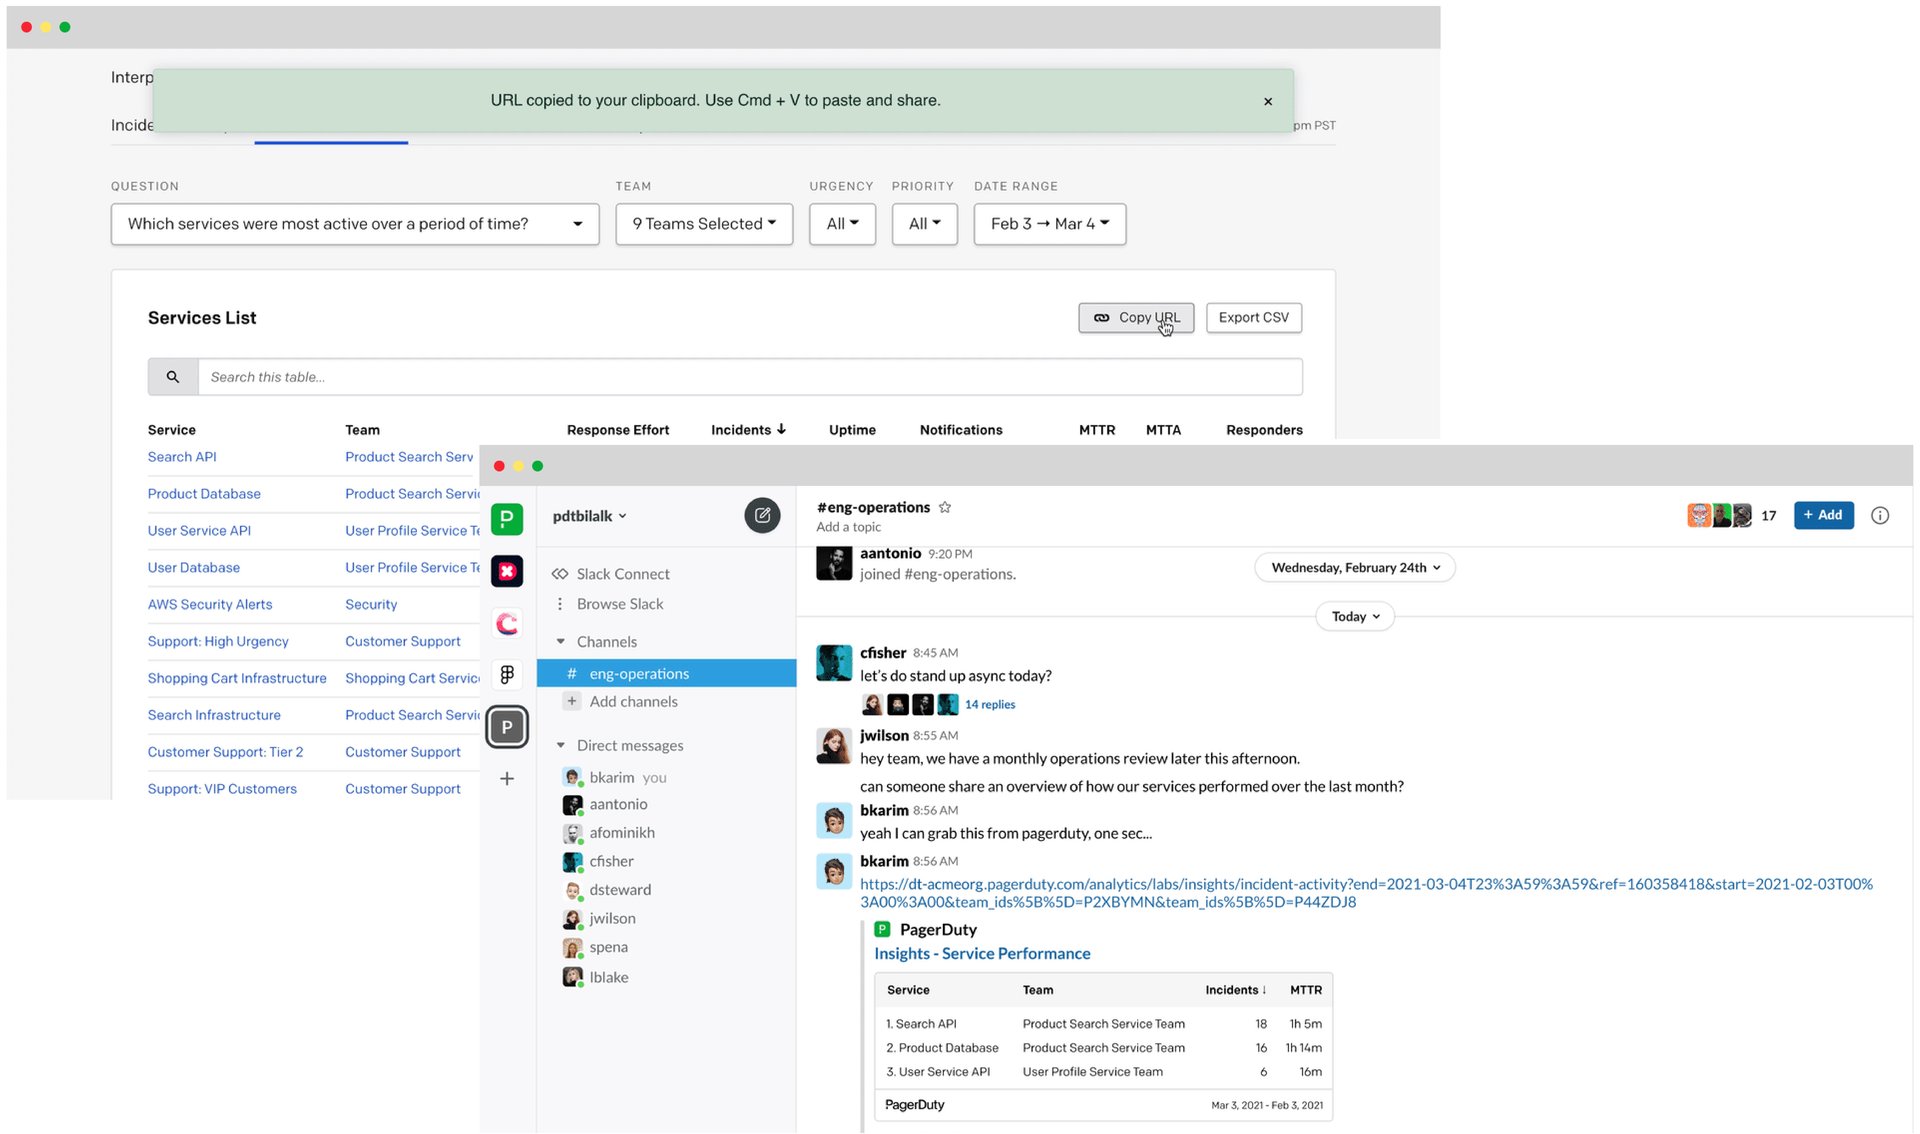
Task: Select the eng-operations channel
Action: pyautogui.click(x=639, y=674)
